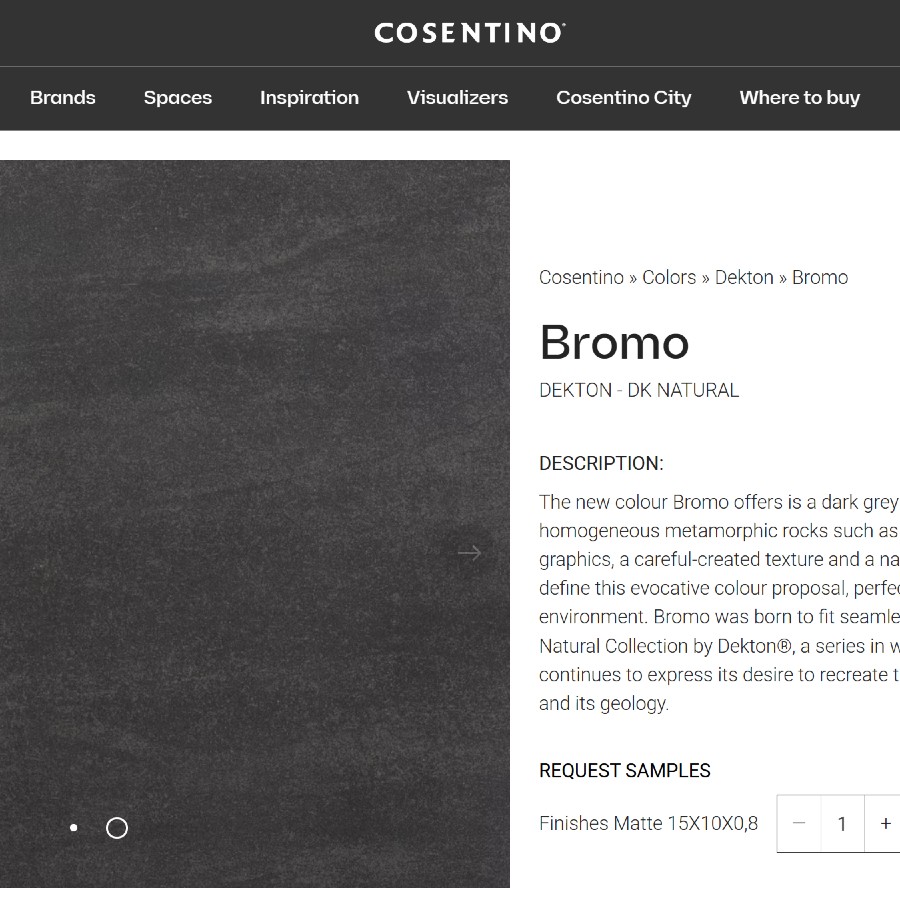Follow the Dekton breadcrumb link

point(744,277)
